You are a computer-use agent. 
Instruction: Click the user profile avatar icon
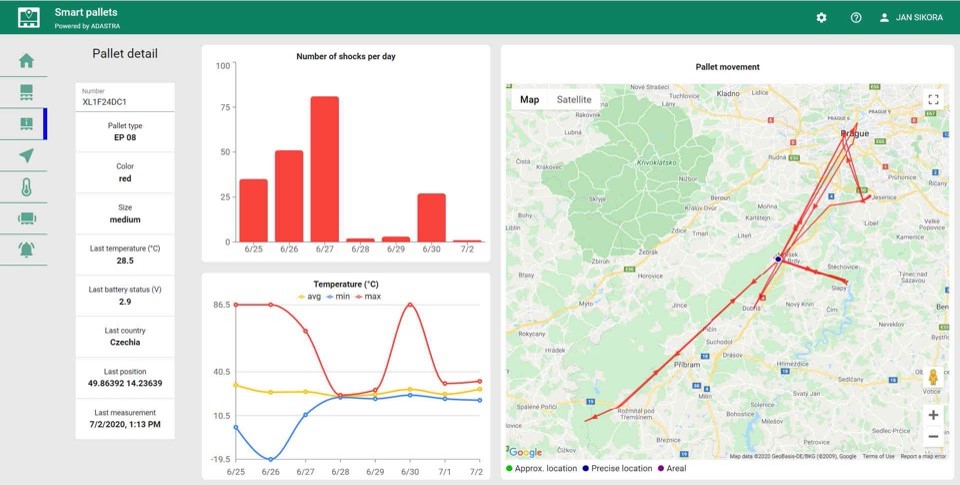tap(884, 18)
